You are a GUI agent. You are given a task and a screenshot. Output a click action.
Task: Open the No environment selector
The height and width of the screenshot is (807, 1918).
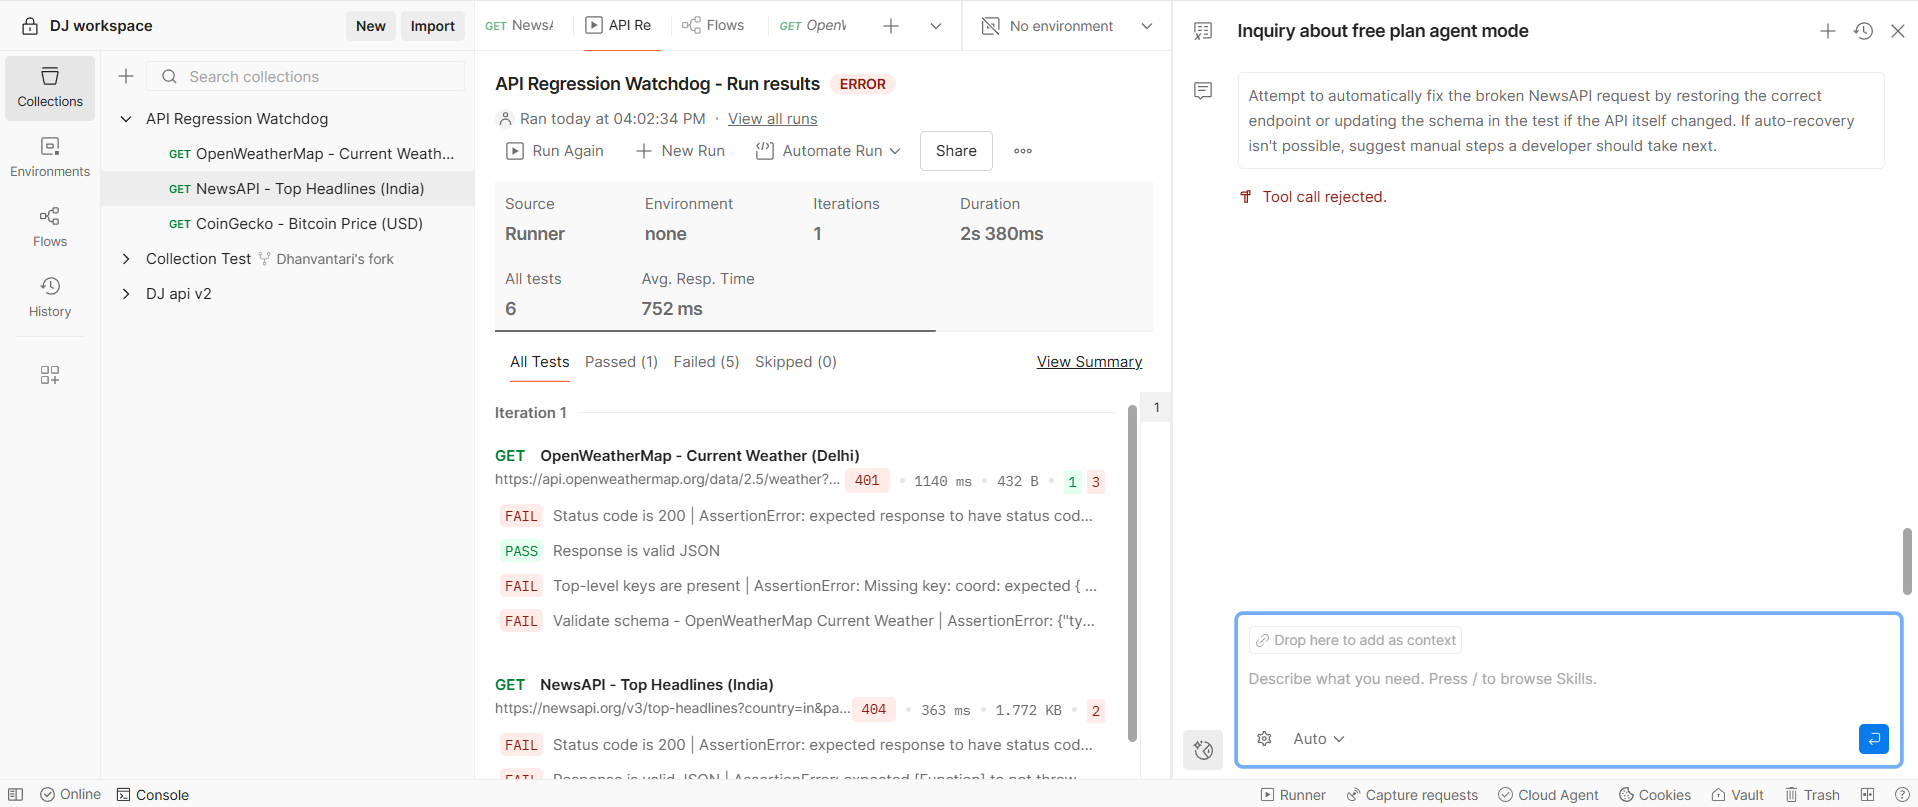(1067, 26)
